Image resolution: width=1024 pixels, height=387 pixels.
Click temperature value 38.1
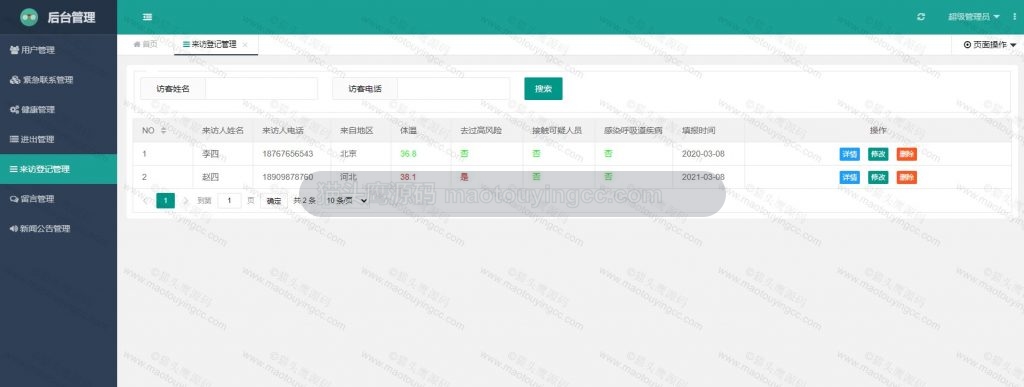tap(408, 178)
